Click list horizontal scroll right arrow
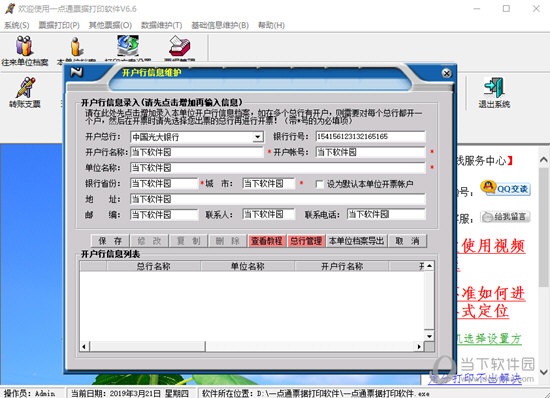Viewport: 550px width, 398px height. [419, 347]
